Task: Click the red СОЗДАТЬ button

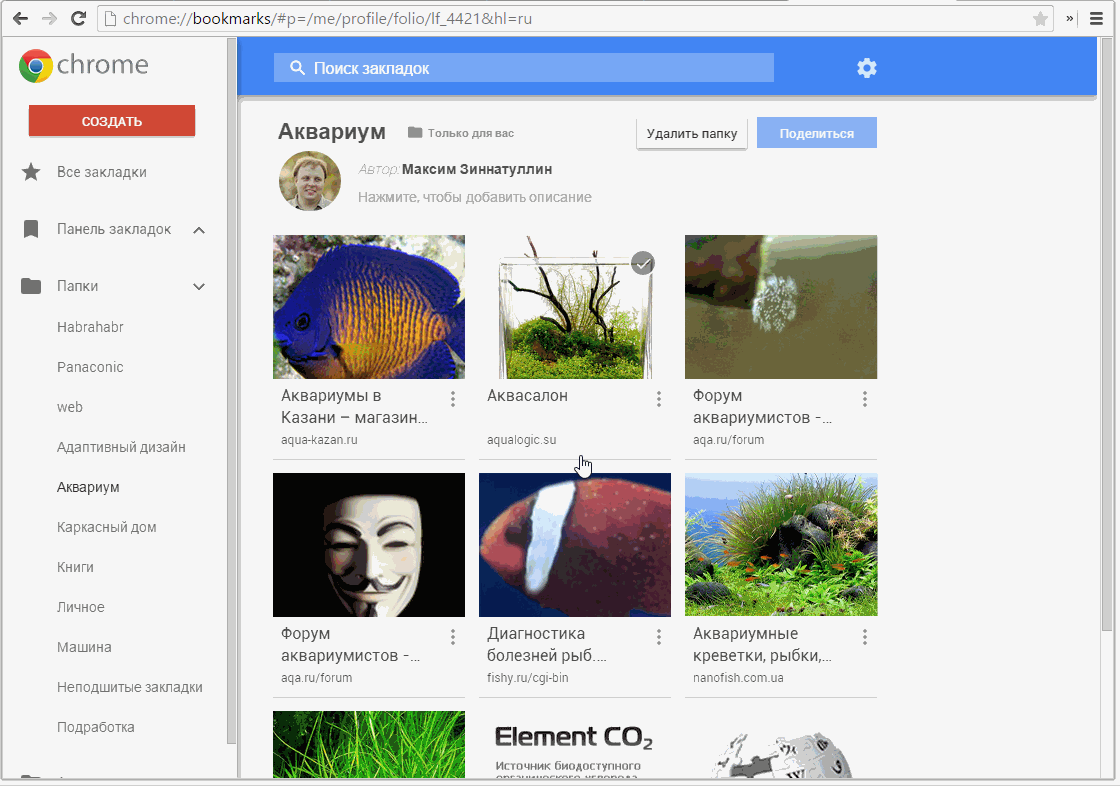Action: (111, 121)
